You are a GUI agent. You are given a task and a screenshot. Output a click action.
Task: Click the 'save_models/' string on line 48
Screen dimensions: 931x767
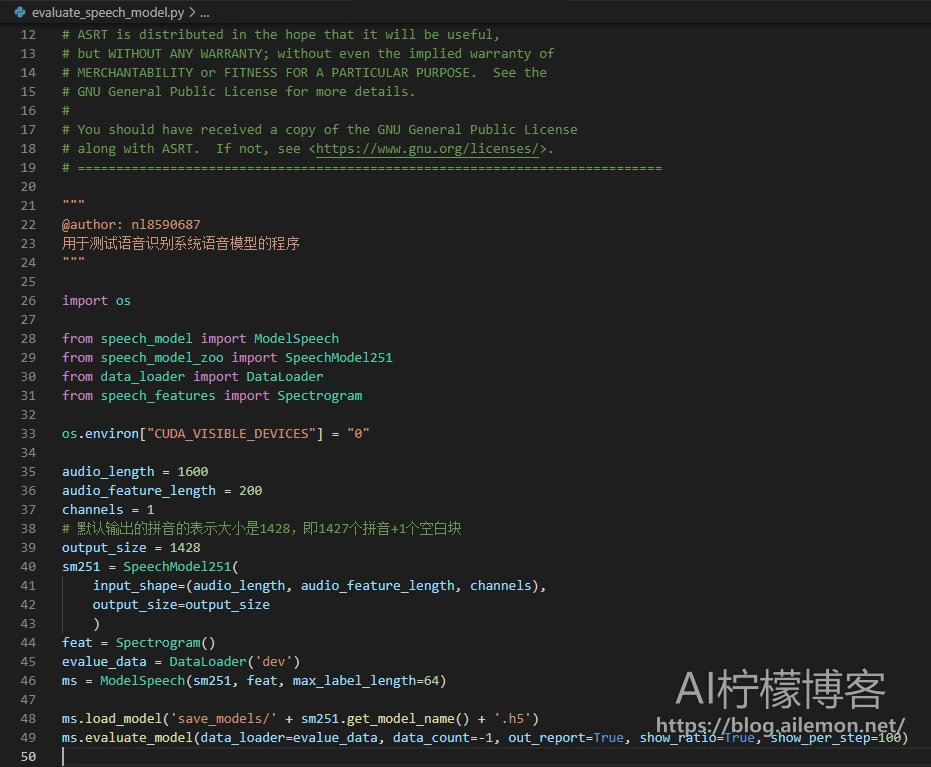pyautogui.click(x=224, y=718)
